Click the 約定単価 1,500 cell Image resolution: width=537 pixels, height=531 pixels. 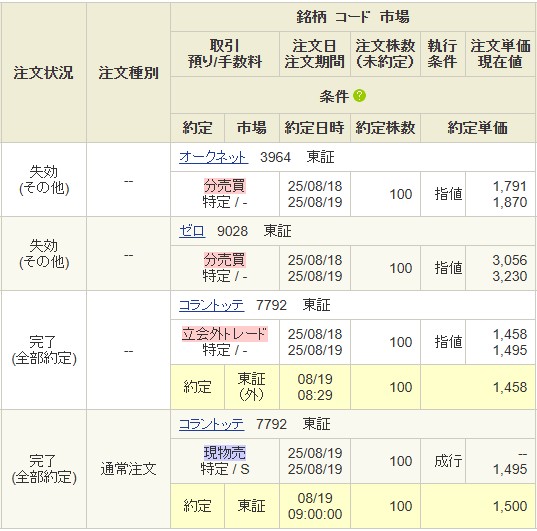point(478,506)
